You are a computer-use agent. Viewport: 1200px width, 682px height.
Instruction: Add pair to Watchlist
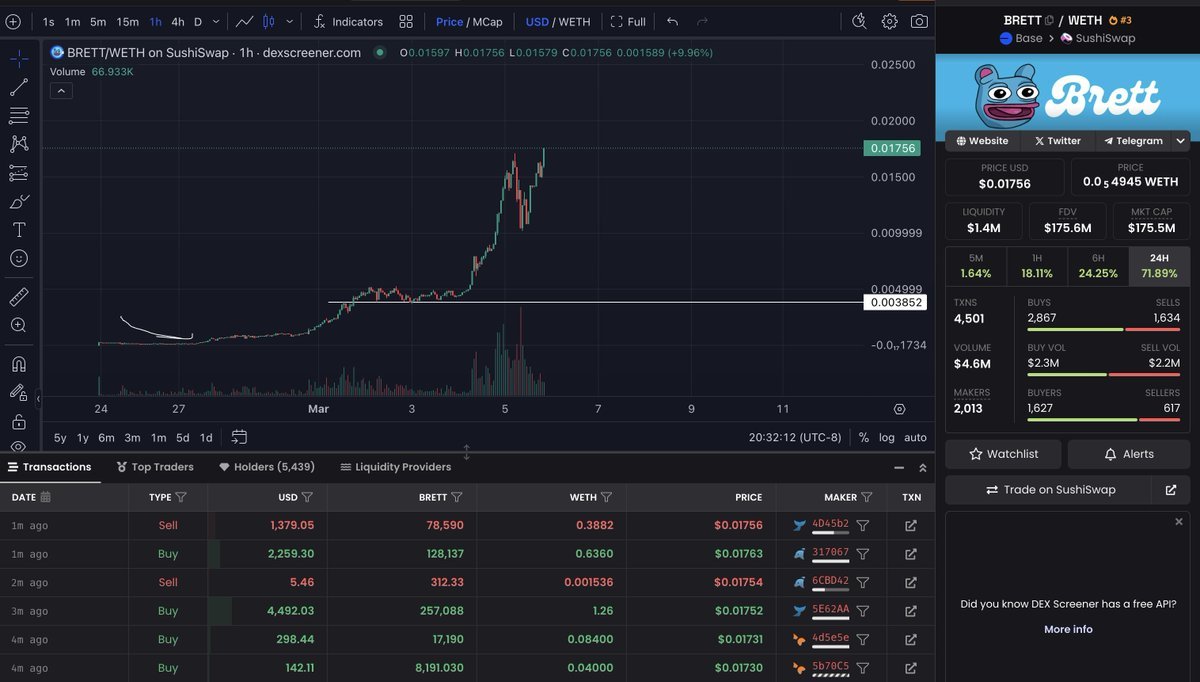[1003, 454]
